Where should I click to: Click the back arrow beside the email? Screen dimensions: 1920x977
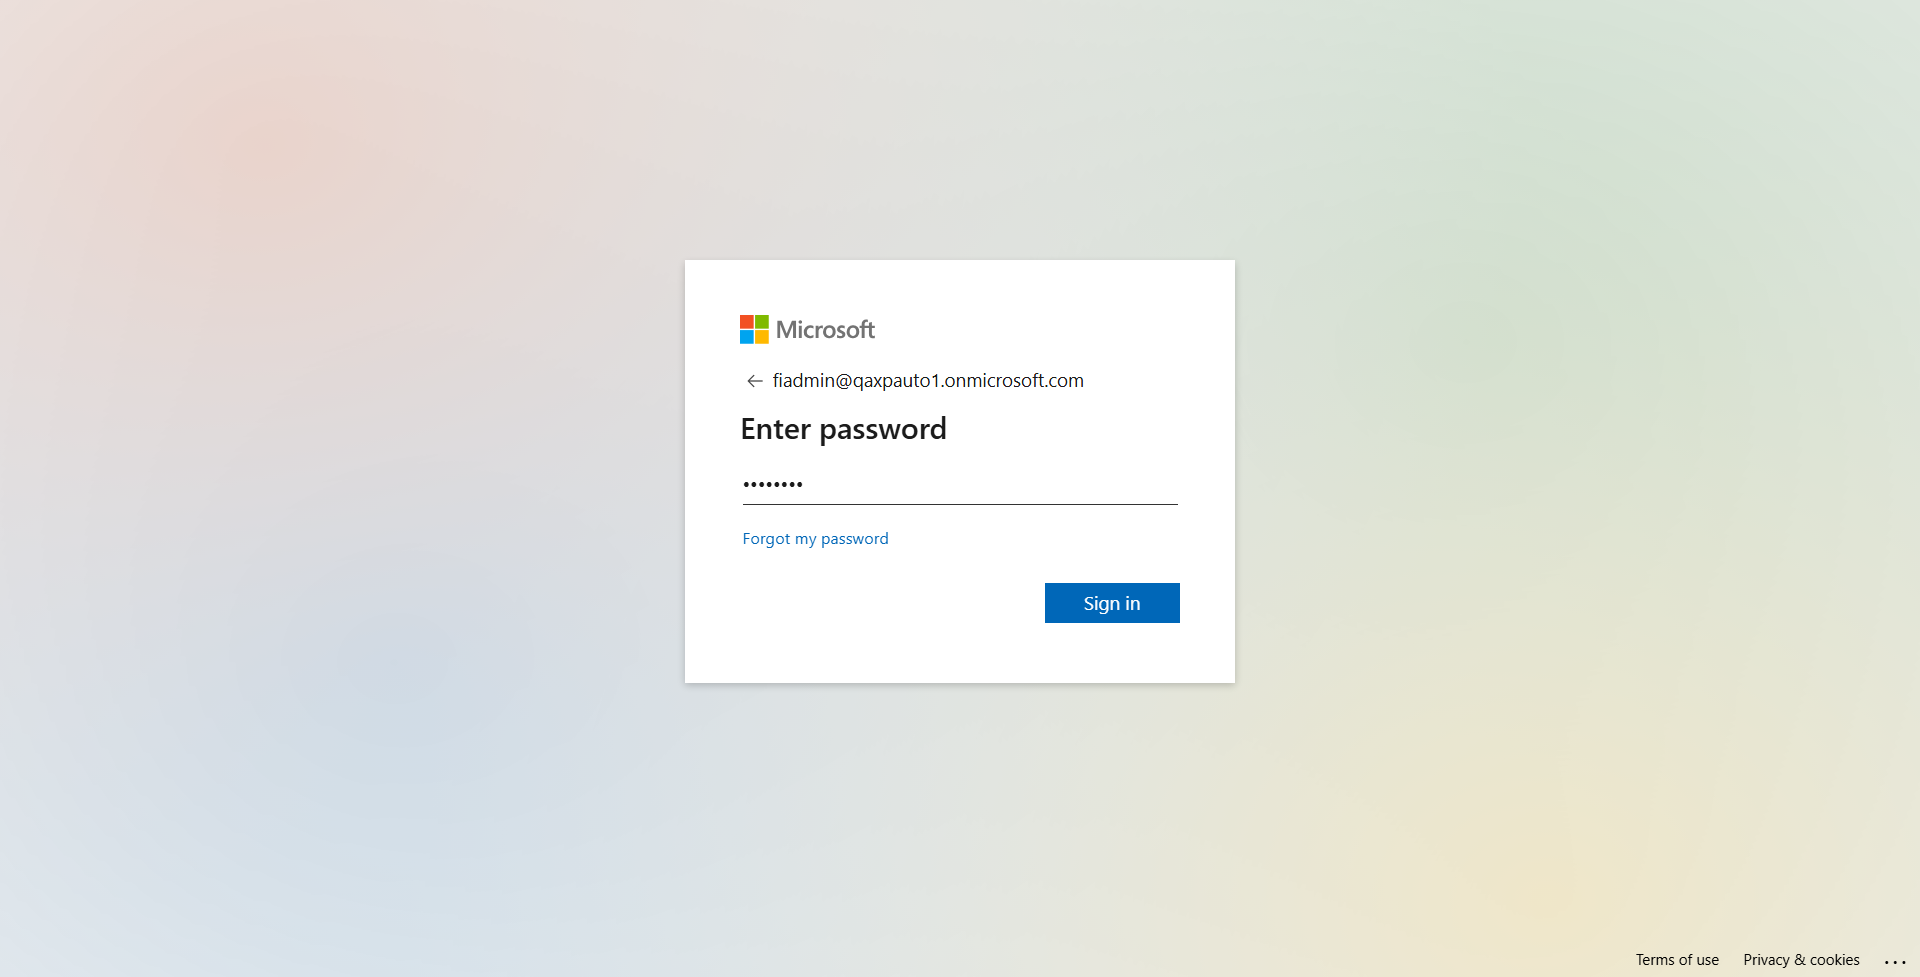[x=754, y=381]
